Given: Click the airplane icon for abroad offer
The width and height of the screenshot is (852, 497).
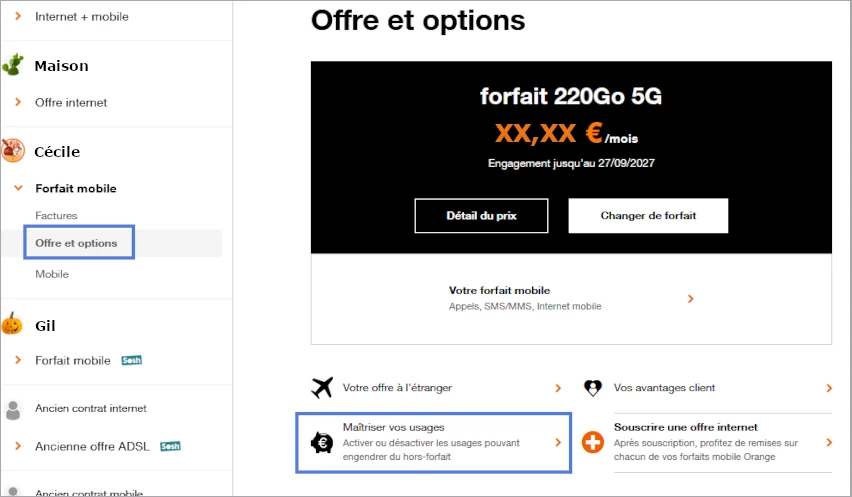Looking at the screenshot, I should [x=321, y=388].
